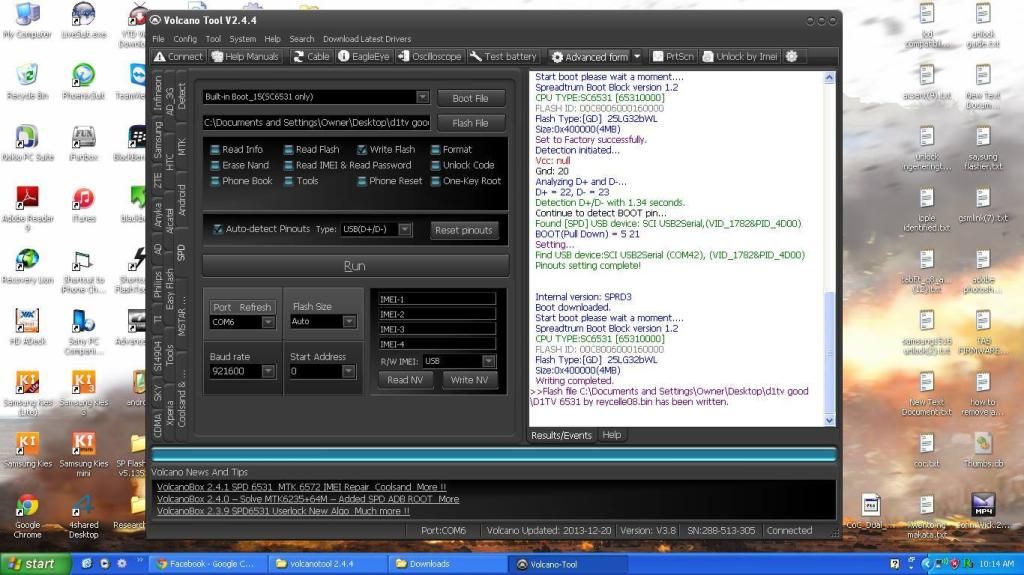Open the COM6 port dropdown
This screenshot has width=1024, height=575.
(268, 322)
